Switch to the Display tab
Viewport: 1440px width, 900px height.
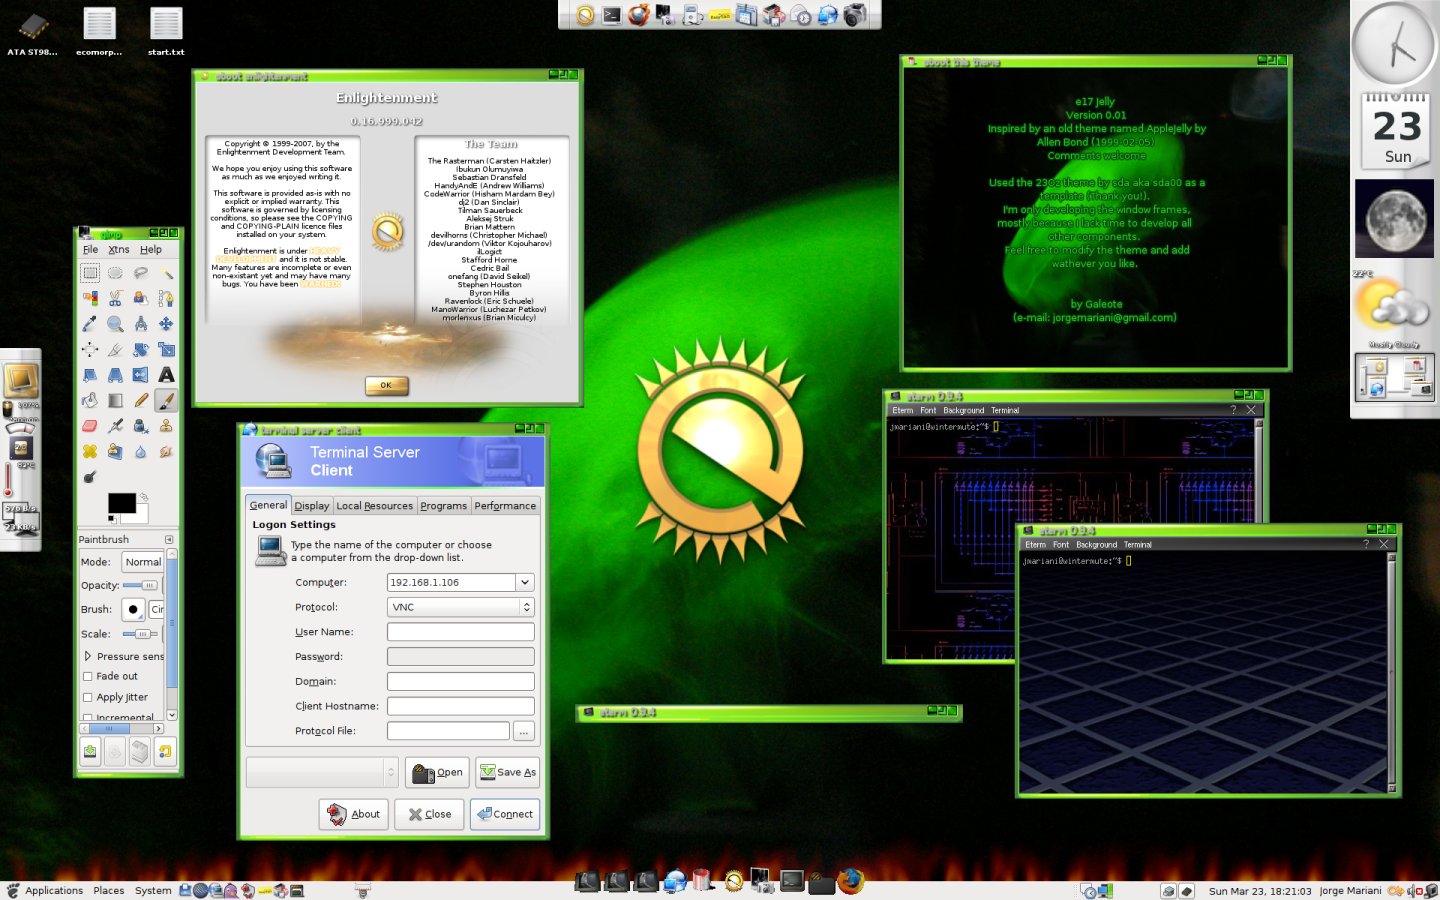click(x=312, y=506)
